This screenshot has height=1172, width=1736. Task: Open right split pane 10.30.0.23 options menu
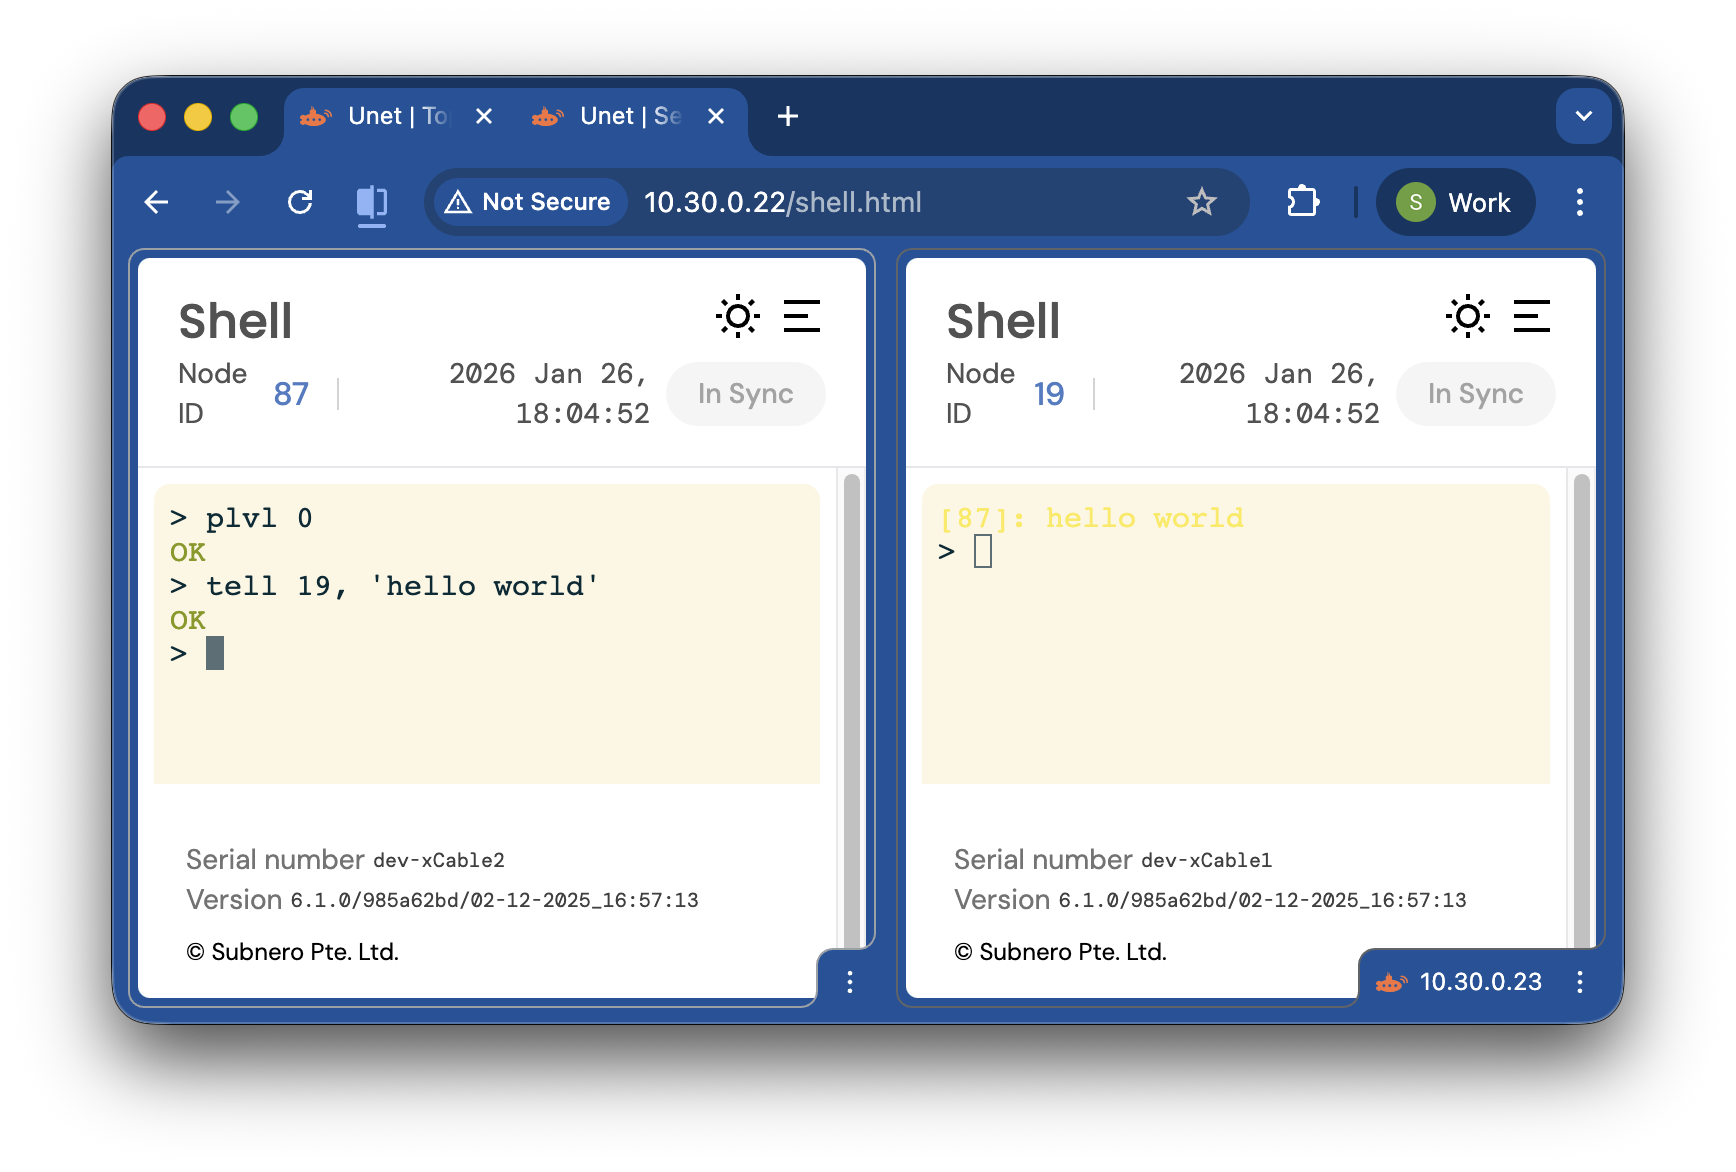pos(1579,982)
